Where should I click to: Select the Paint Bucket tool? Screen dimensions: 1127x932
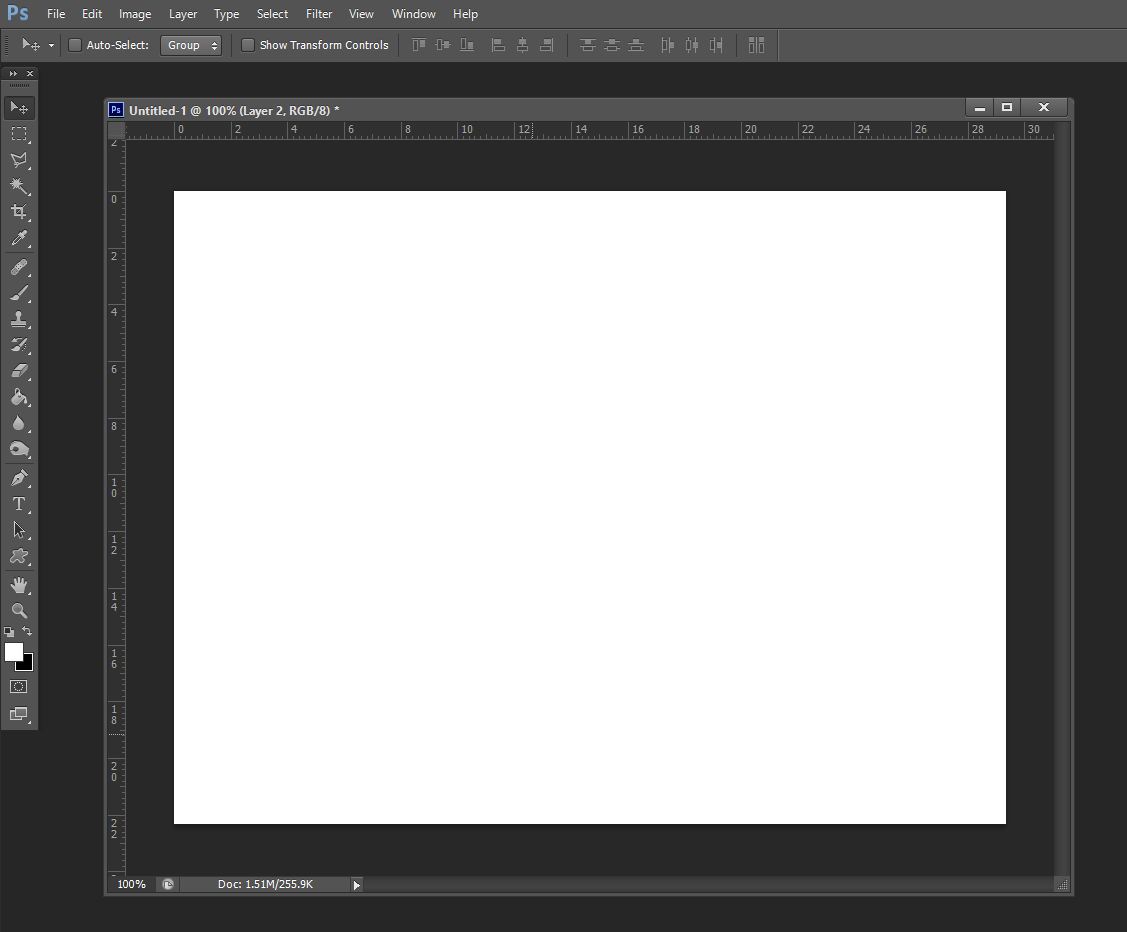coord(19,397)
